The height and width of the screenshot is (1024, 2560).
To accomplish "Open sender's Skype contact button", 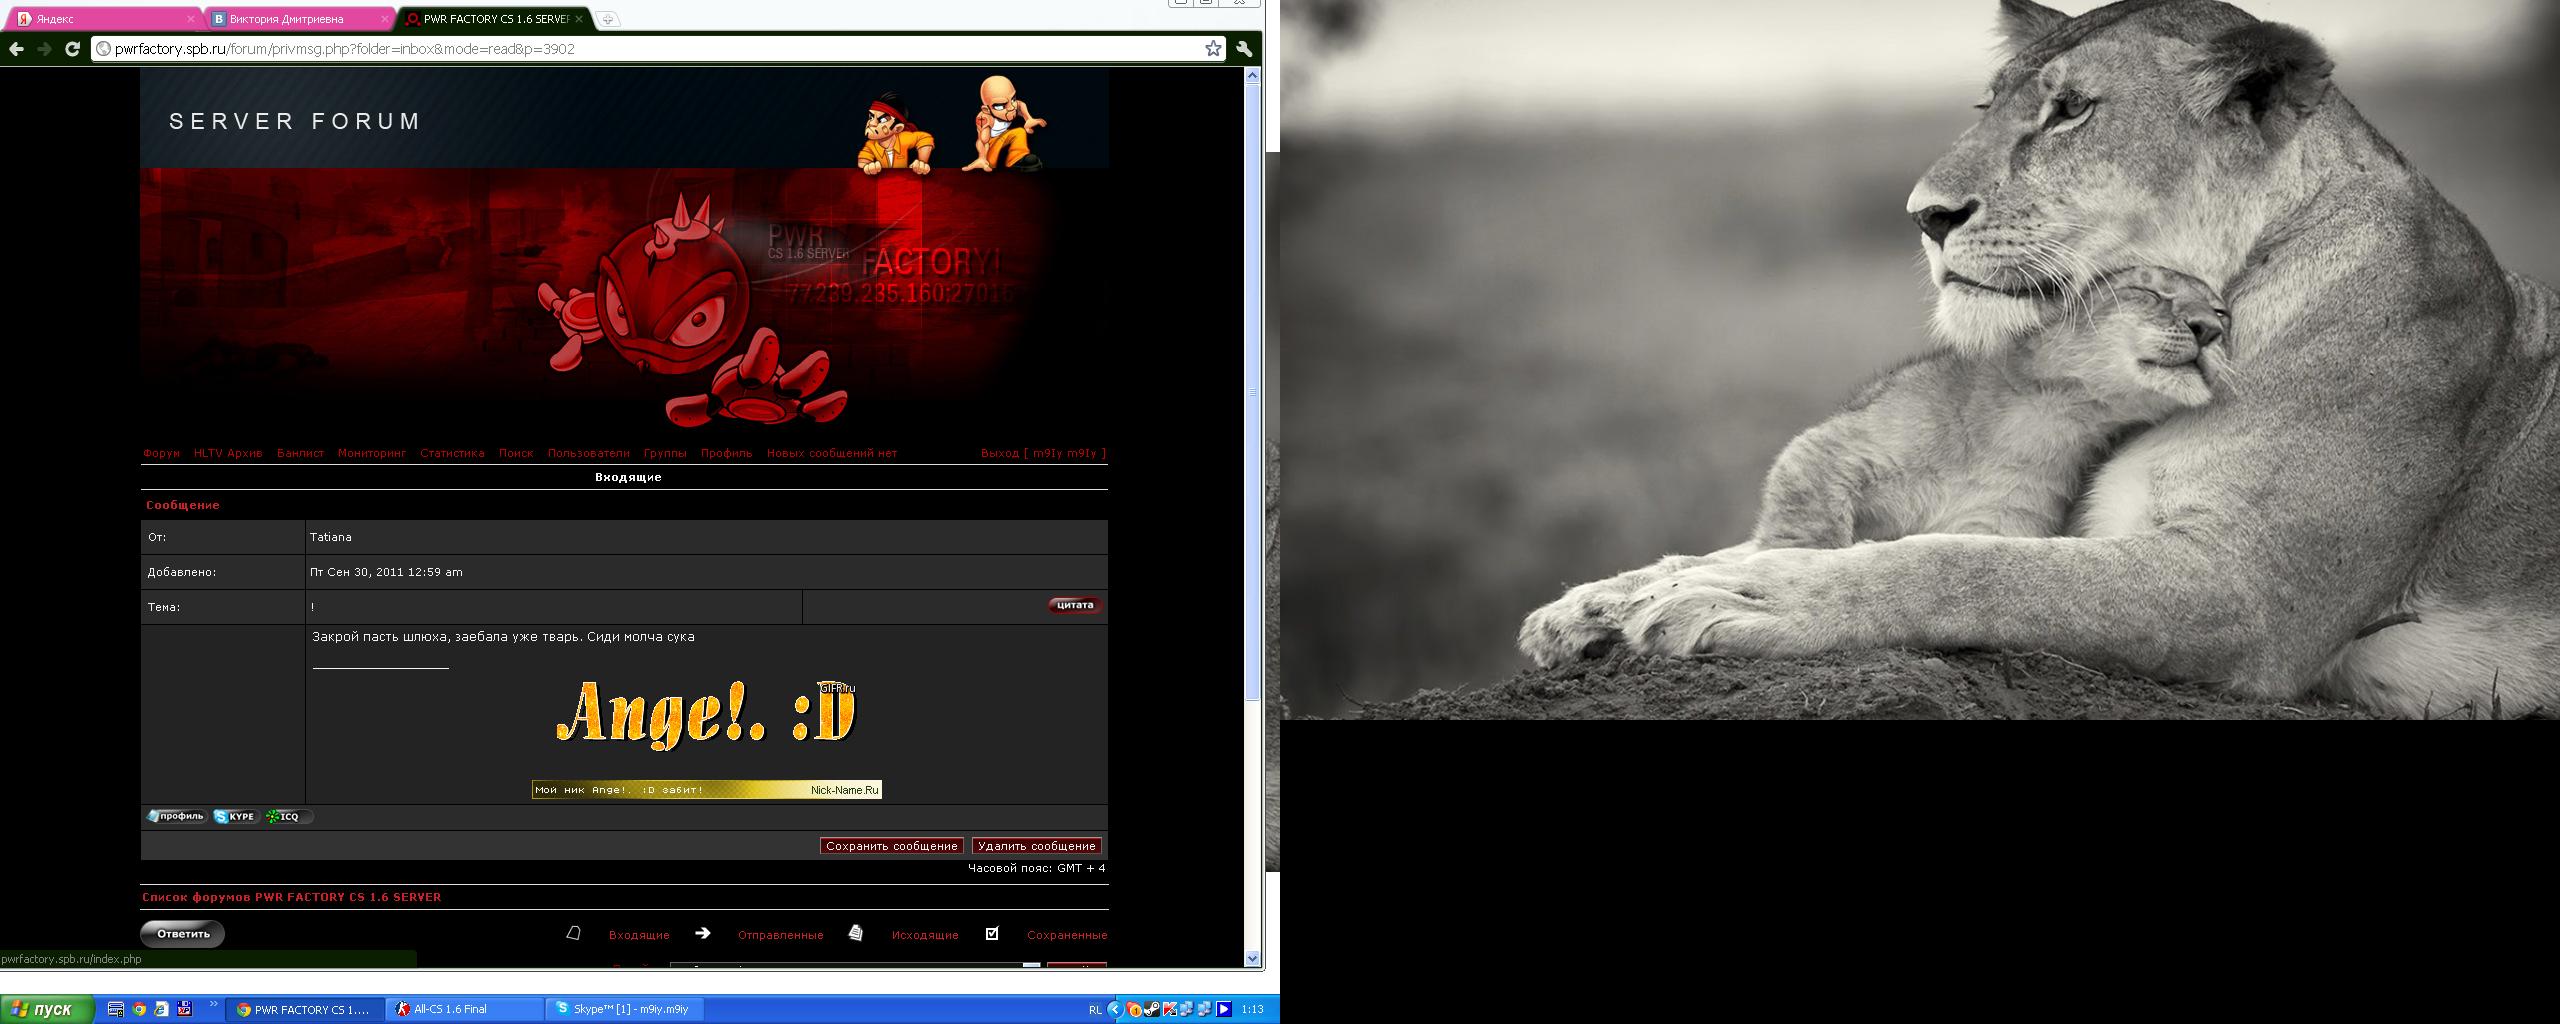I will pos(236,817).
